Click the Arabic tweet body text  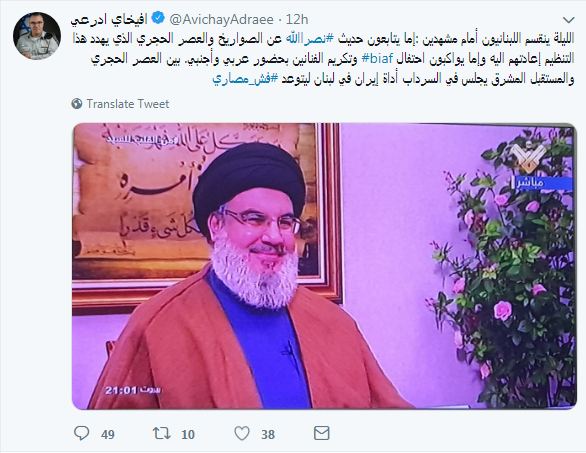[323, 59]
